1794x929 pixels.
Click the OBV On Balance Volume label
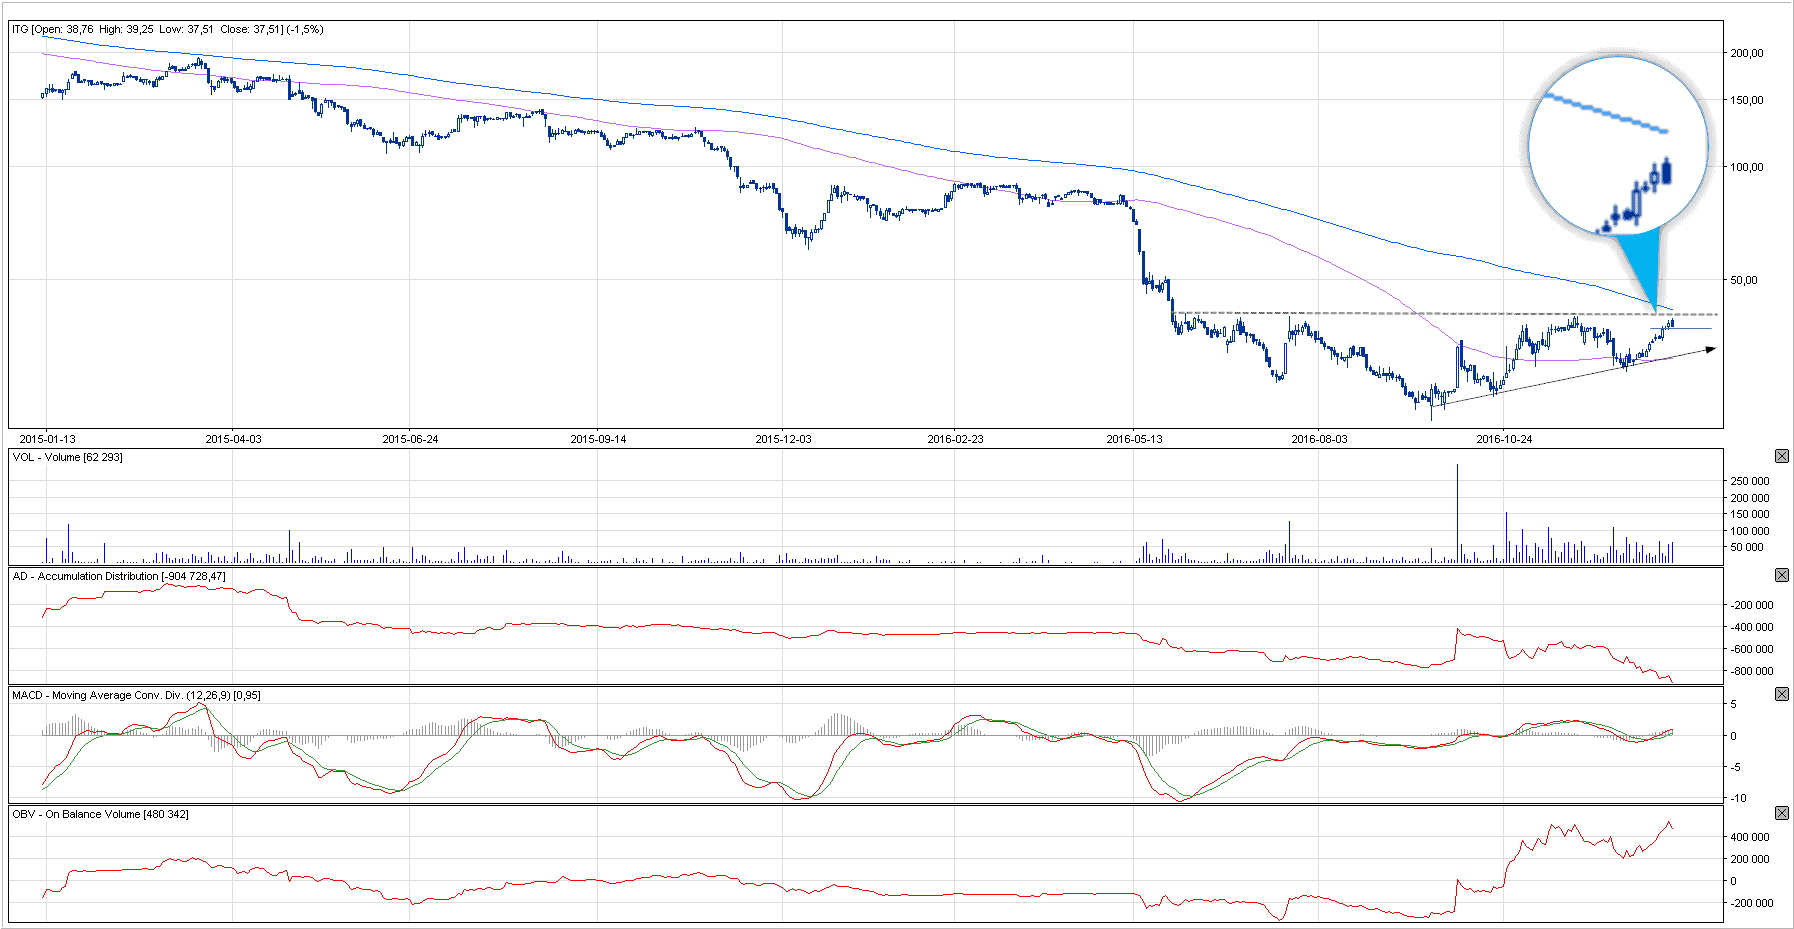point(100,814)
